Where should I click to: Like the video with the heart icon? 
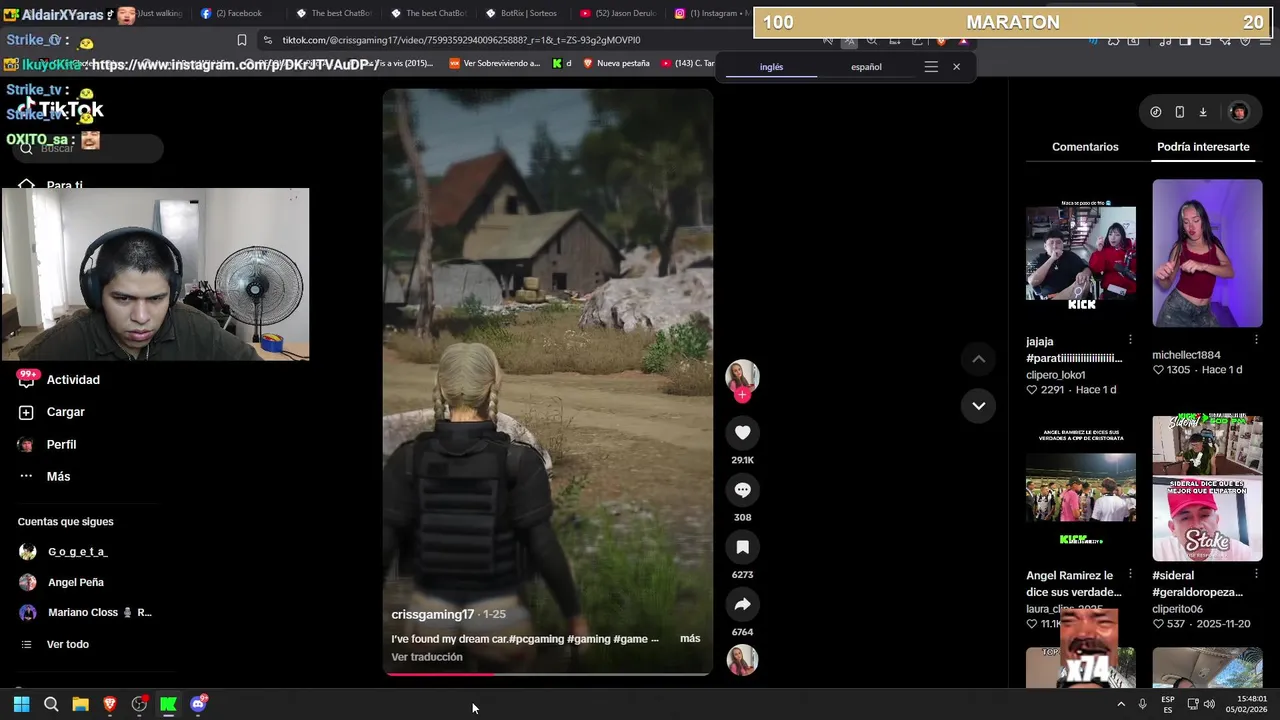[x=742, y=432]
